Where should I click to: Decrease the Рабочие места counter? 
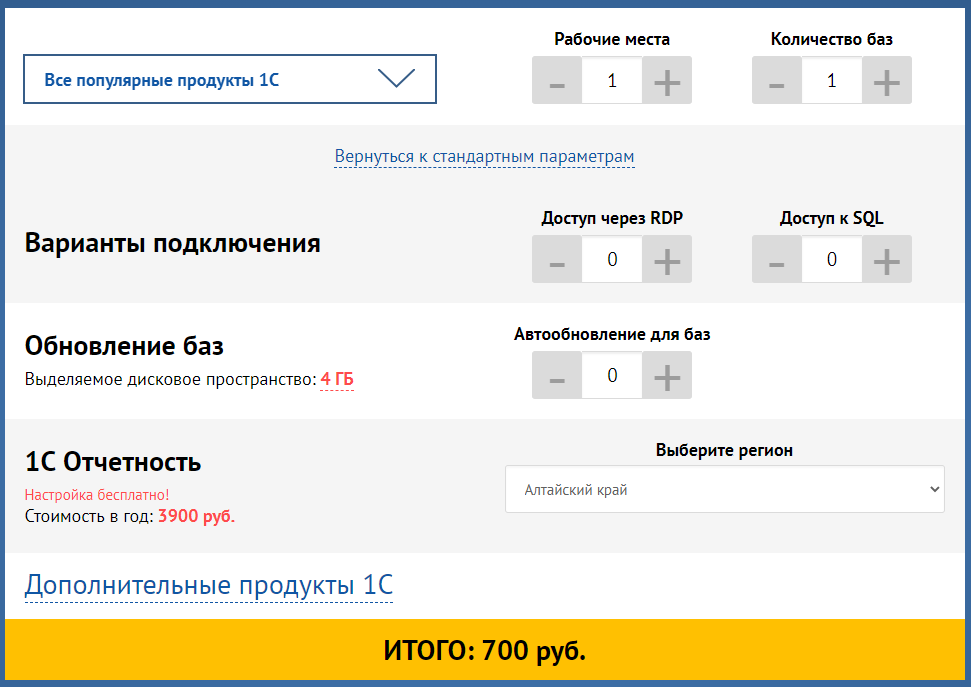point(556,80)
